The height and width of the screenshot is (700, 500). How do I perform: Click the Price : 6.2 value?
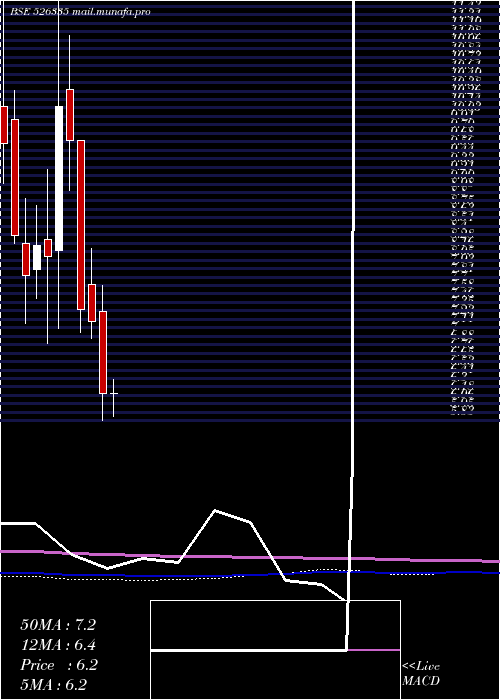pyautogui.click(x=58, y=665)
